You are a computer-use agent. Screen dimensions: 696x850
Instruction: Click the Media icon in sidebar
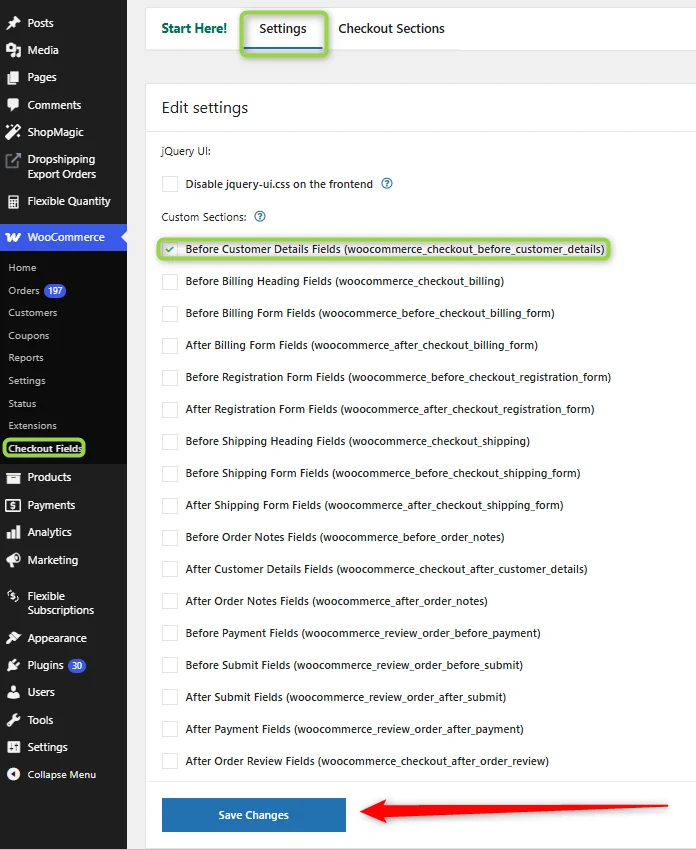click(x=13, y=50)
